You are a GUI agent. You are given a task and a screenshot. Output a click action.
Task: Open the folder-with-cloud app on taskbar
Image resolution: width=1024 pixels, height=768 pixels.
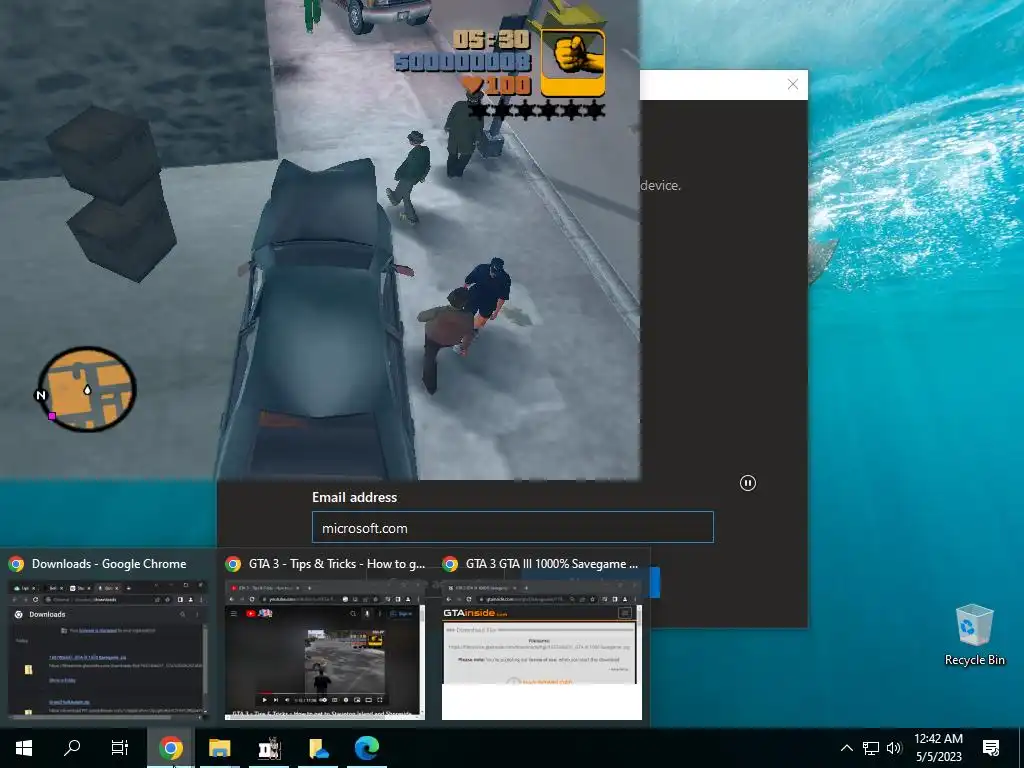tap(318, 748)
